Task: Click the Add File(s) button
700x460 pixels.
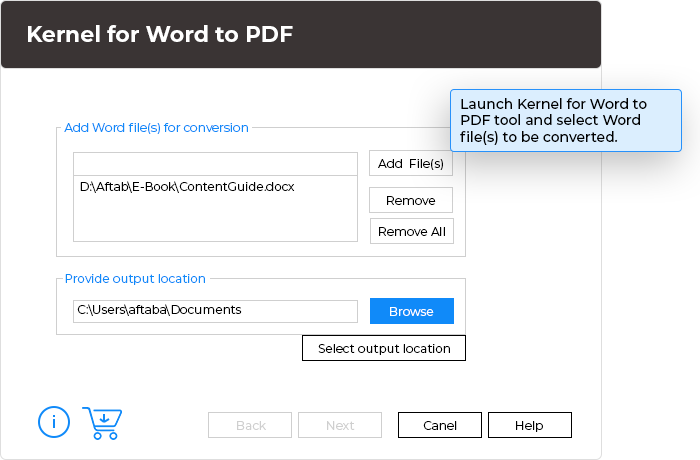Action: tap(411, 163)
